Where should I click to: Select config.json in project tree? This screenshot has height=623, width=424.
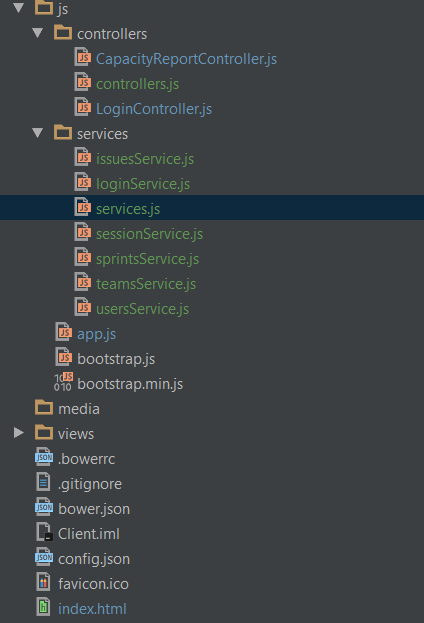94,559
